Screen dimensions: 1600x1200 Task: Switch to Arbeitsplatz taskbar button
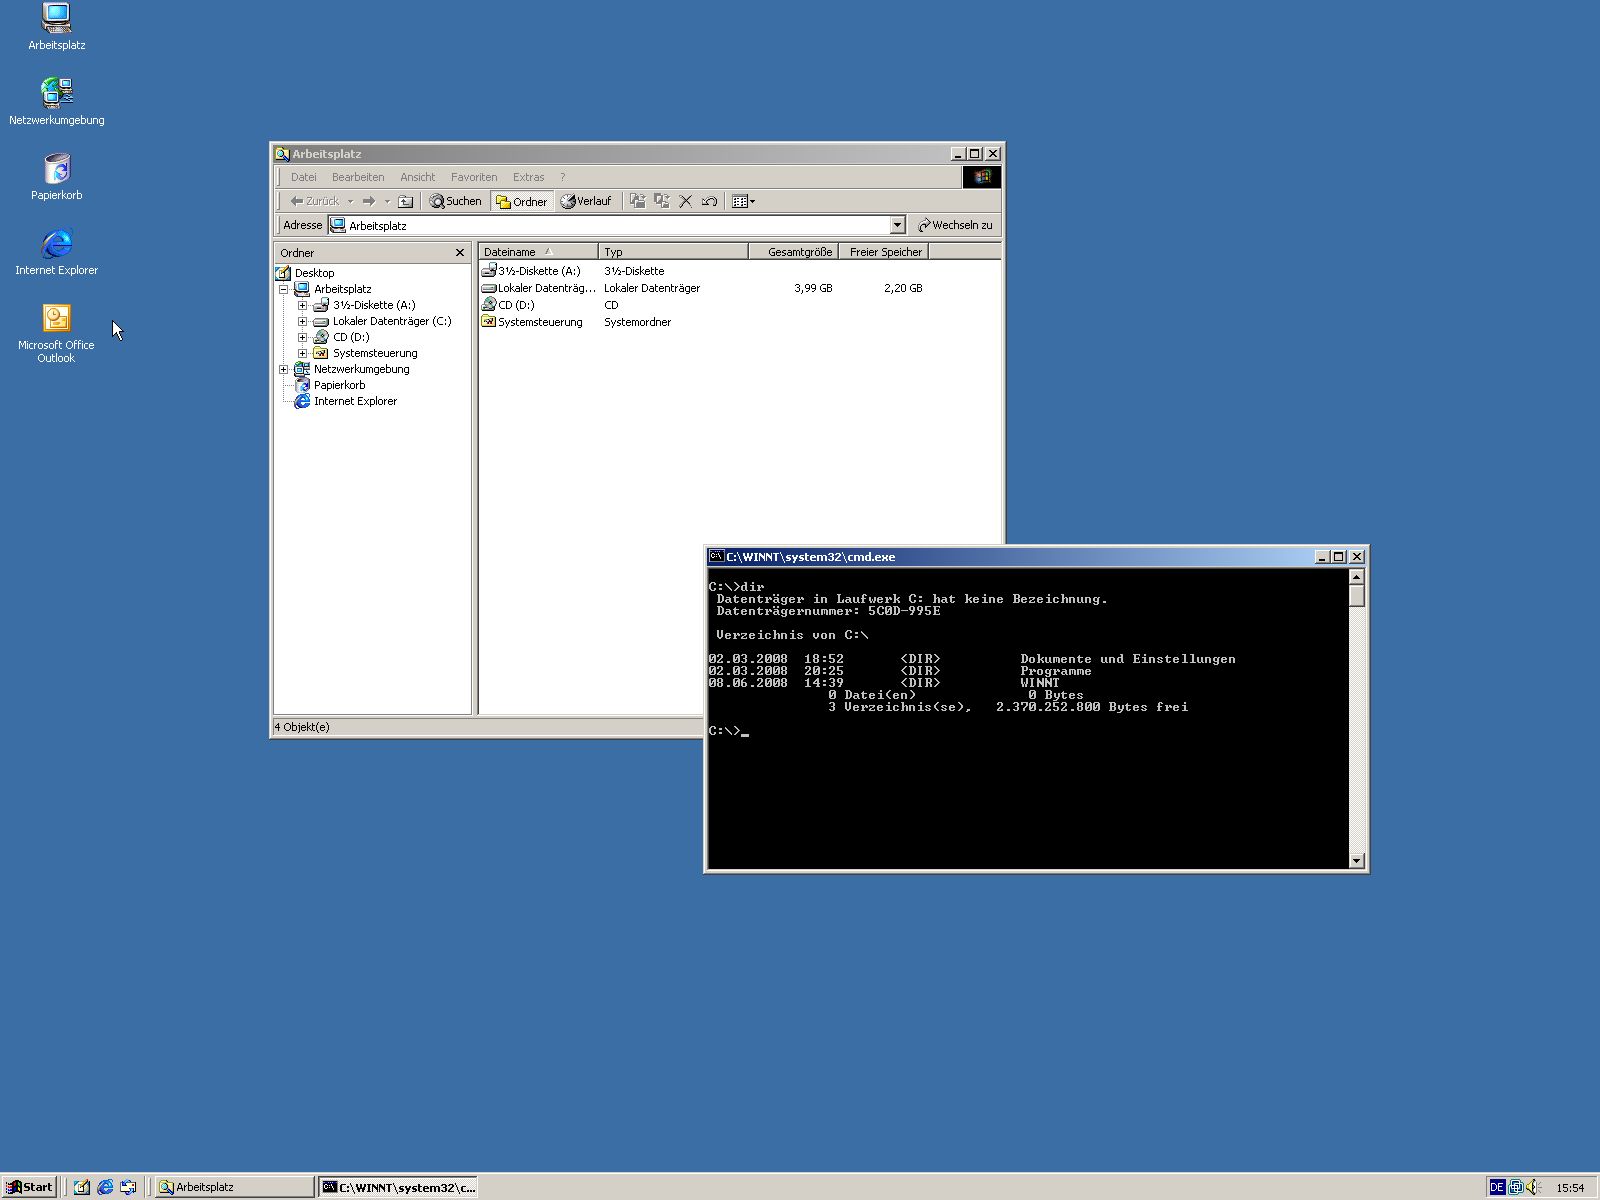[x=235, y=1187]
